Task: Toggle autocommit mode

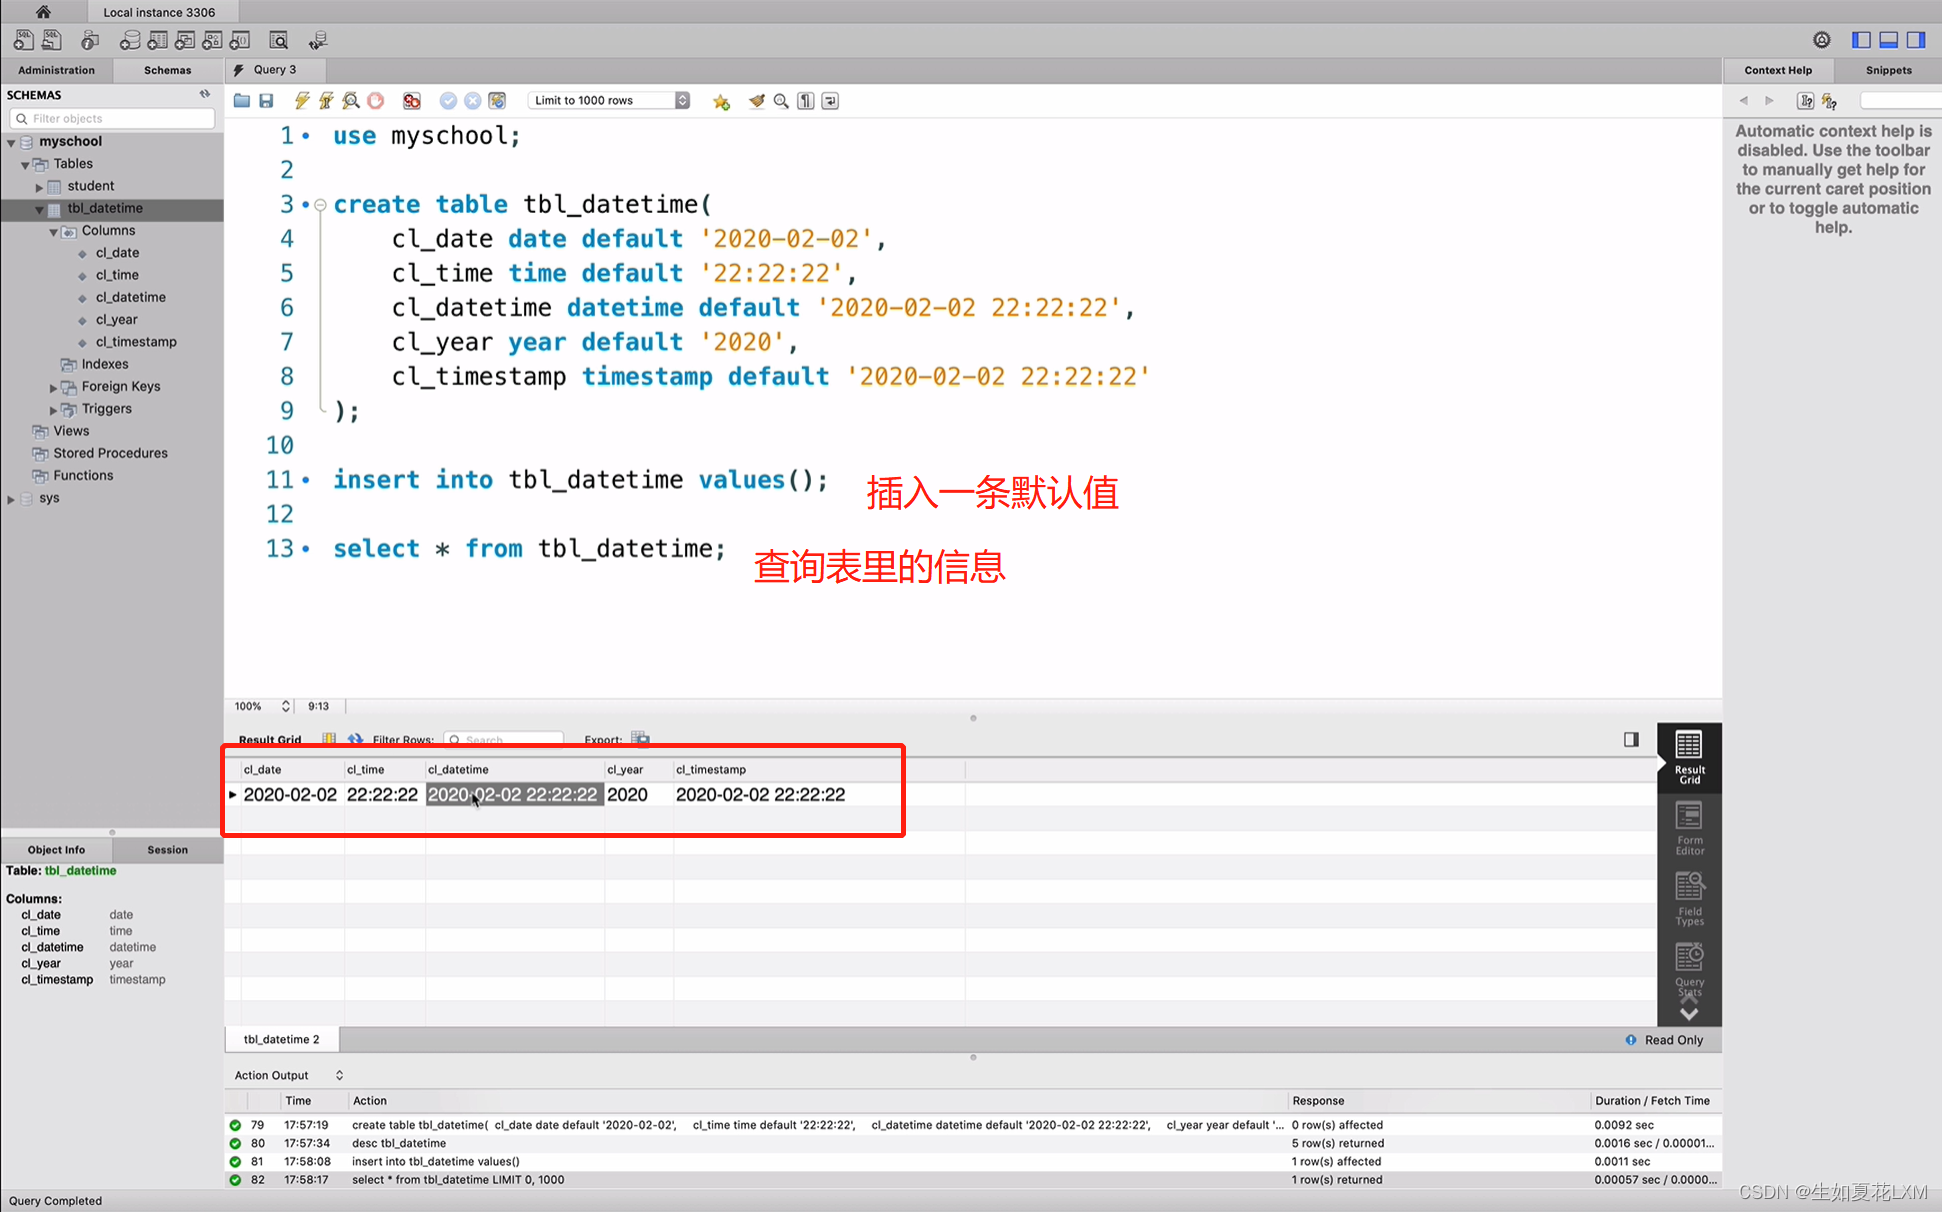Action: tap(497, 100)
